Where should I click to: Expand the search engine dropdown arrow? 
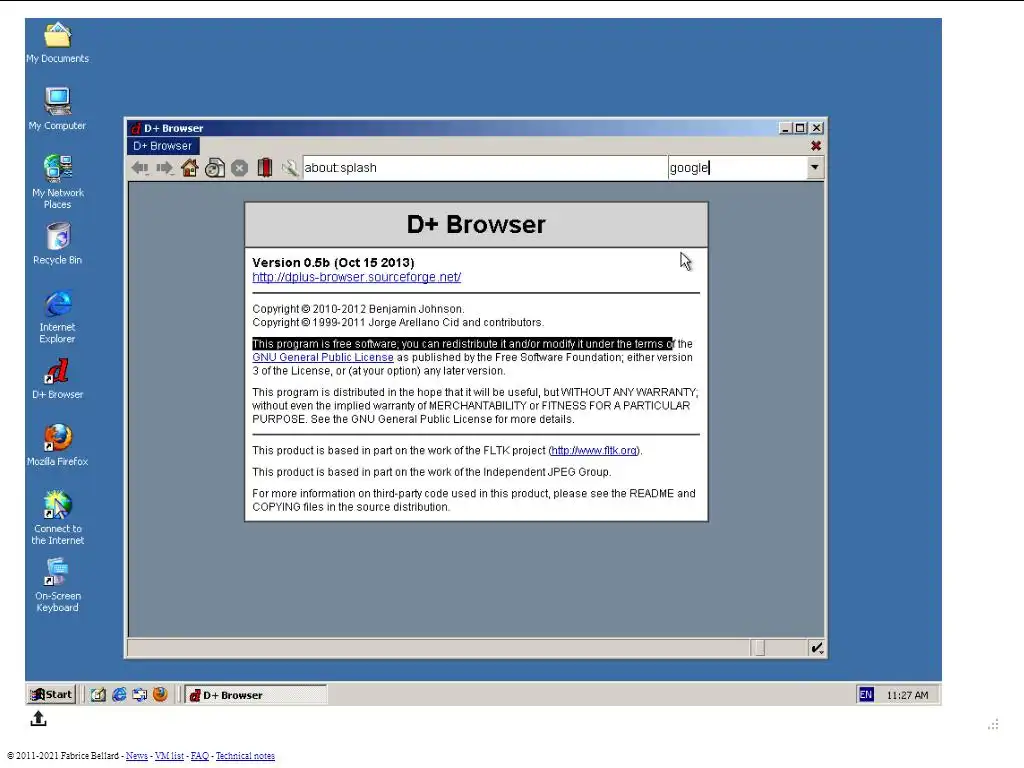coord(814,168)
